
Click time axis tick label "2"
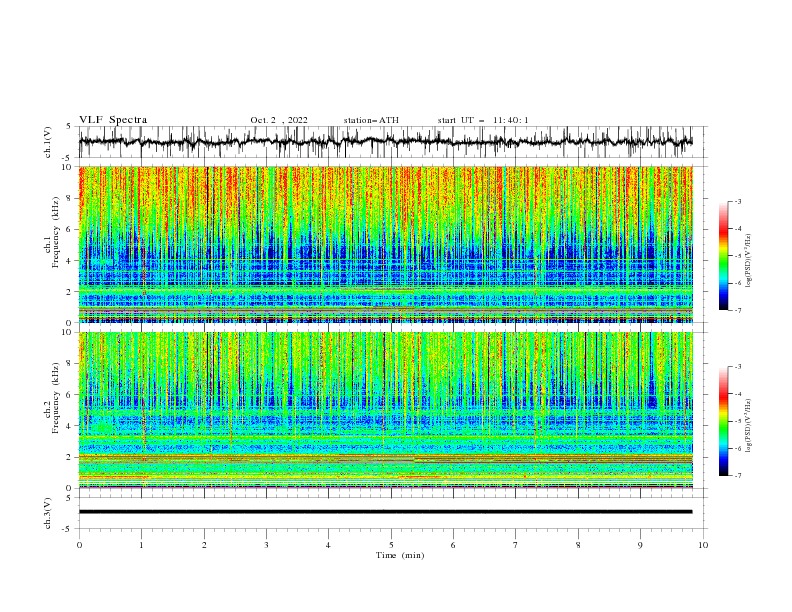204,545
